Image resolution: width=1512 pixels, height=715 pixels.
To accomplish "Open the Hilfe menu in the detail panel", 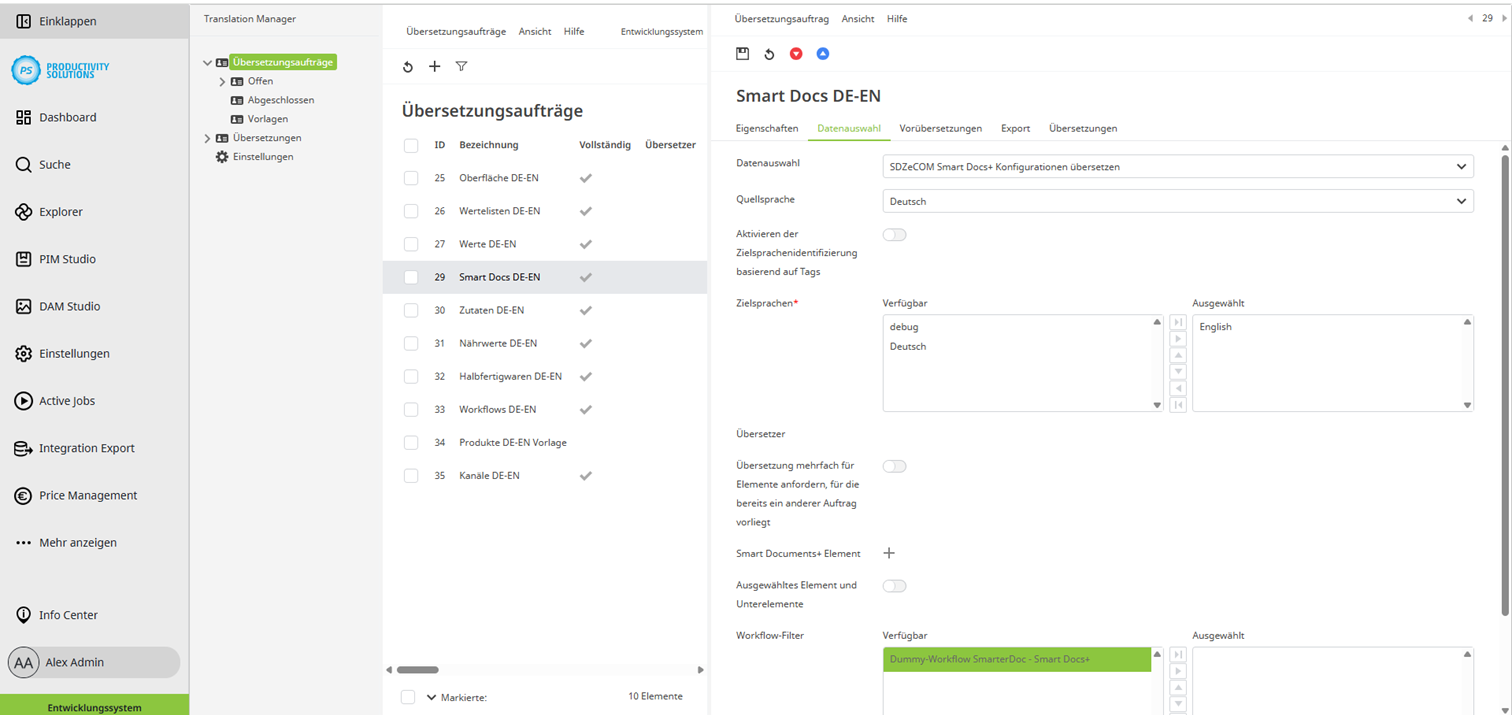I will 896,18.
